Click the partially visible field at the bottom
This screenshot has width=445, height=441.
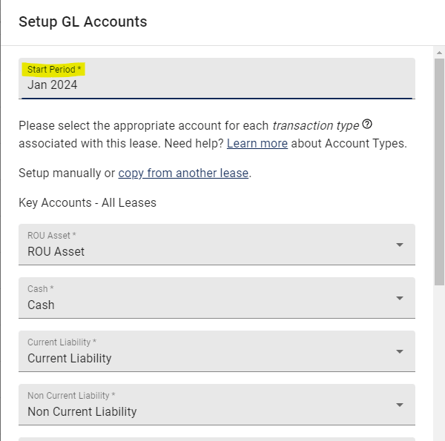pos(217,439)
